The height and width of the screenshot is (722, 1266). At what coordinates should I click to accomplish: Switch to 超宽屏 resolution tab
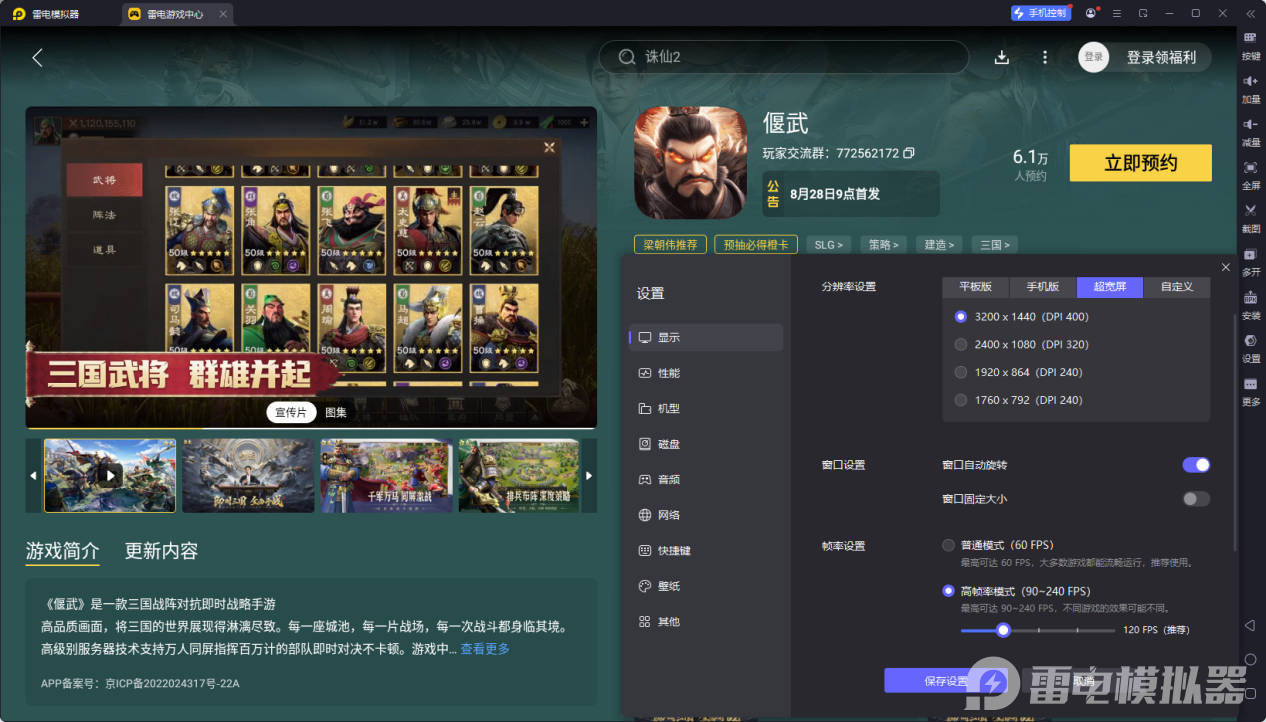1110,287
